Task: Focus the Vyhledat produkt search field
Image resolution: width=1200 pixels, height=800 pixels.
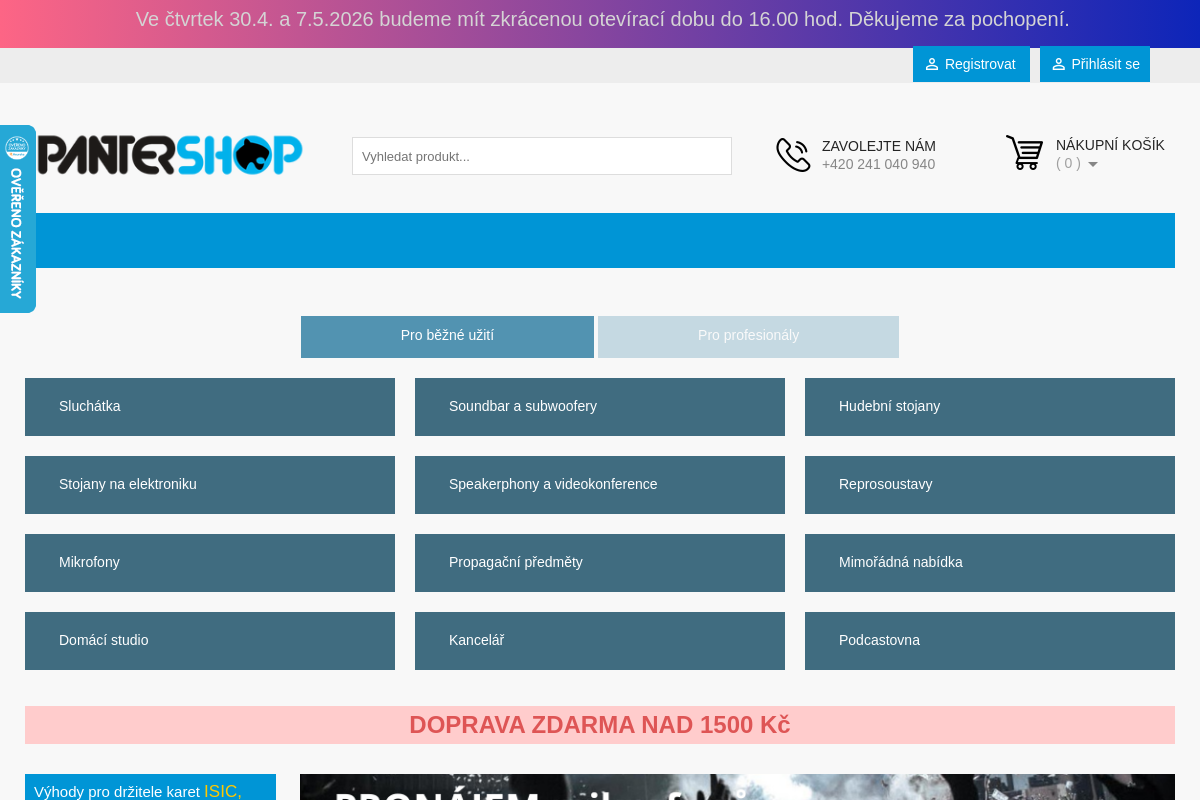Action: click(541, 156)
